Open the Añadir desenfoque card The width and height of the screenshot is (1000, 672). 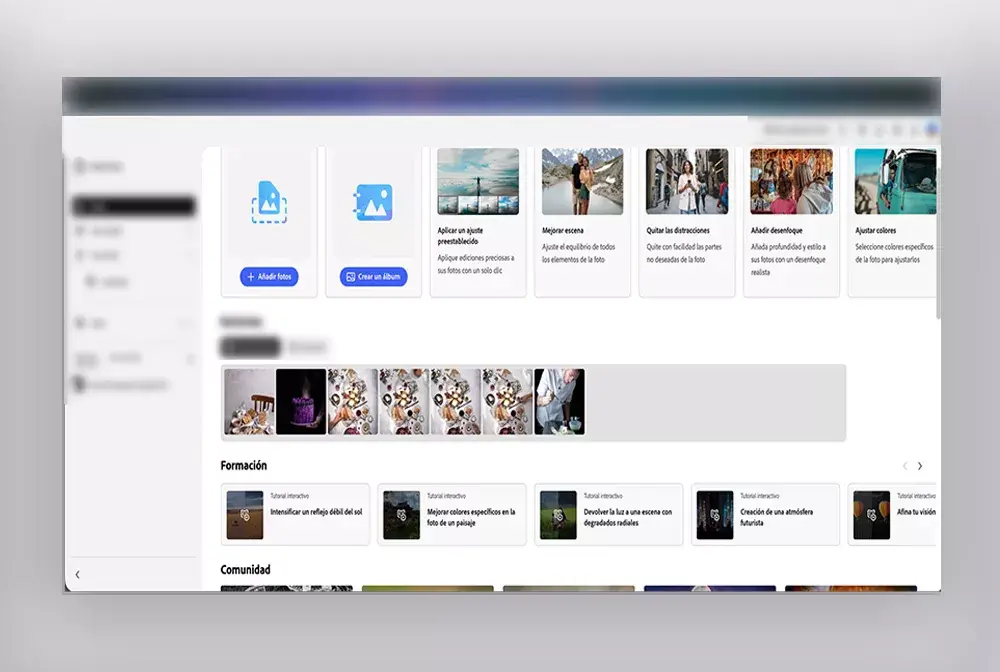tap(791, 222)
